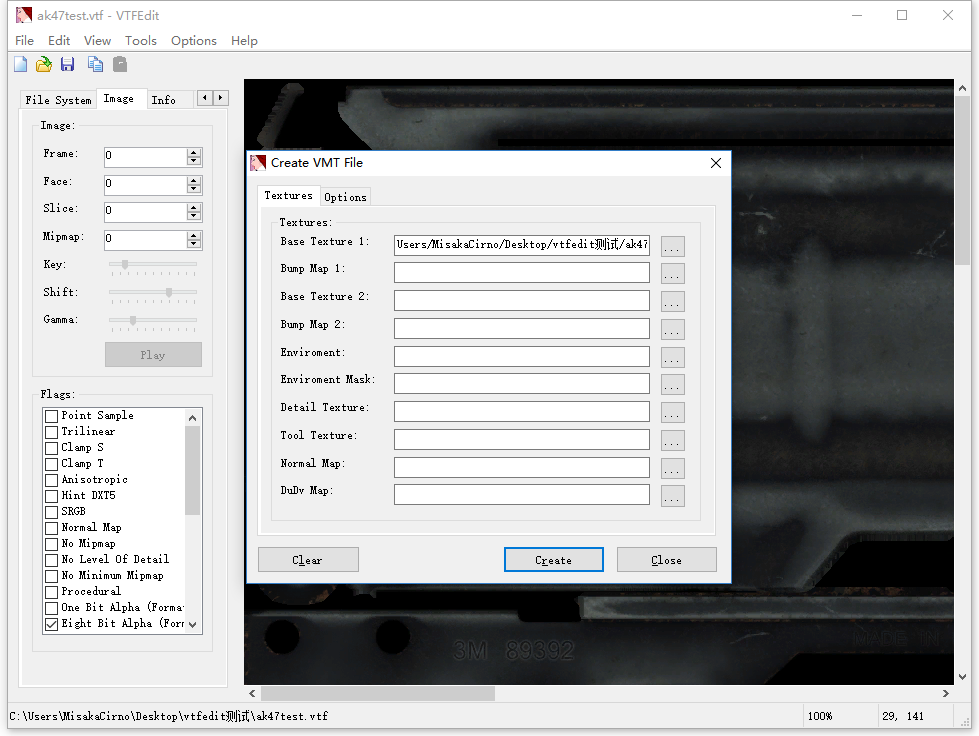Switch to the Info tab
The width and height of the screenshot is (979, 736).
coord(164,100)
